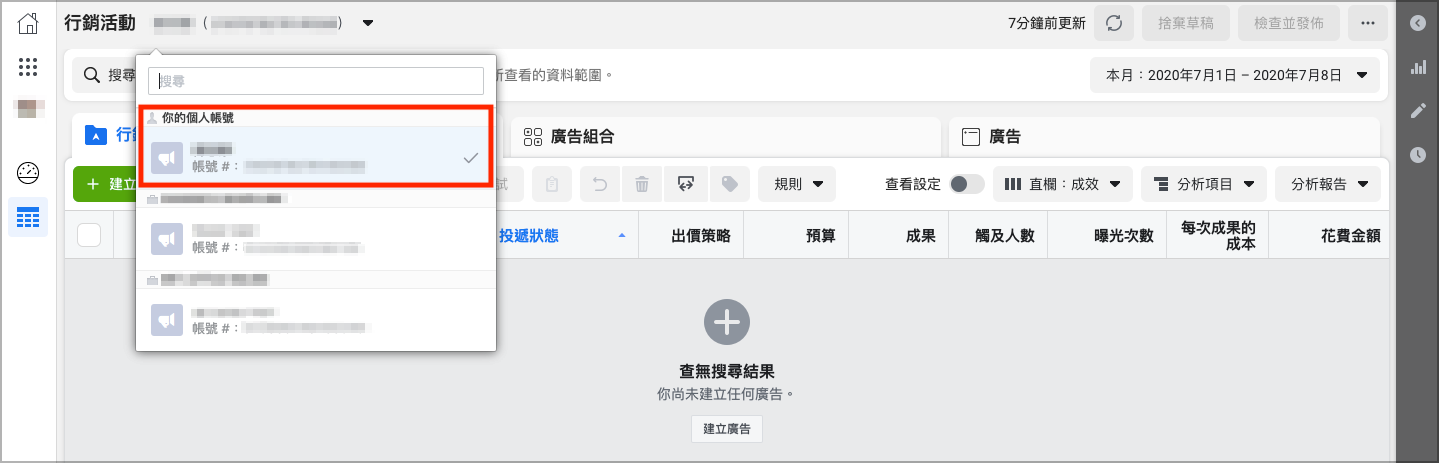Select the second ad account in dropdown list

click(316, 238)
